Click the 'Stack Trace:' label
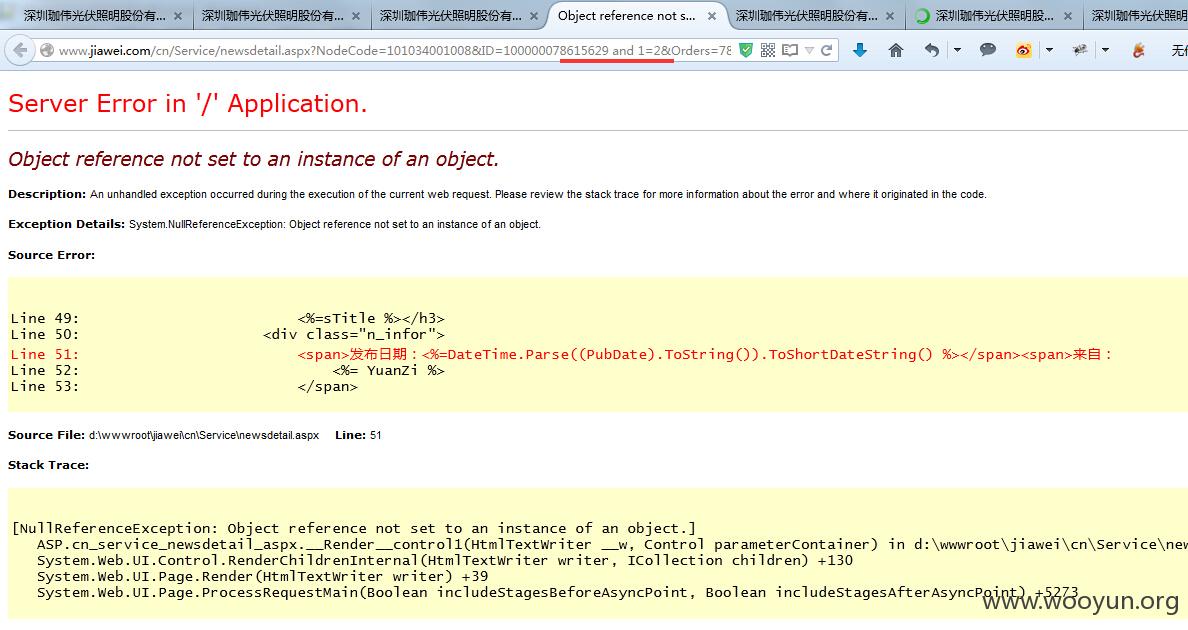 48,465
